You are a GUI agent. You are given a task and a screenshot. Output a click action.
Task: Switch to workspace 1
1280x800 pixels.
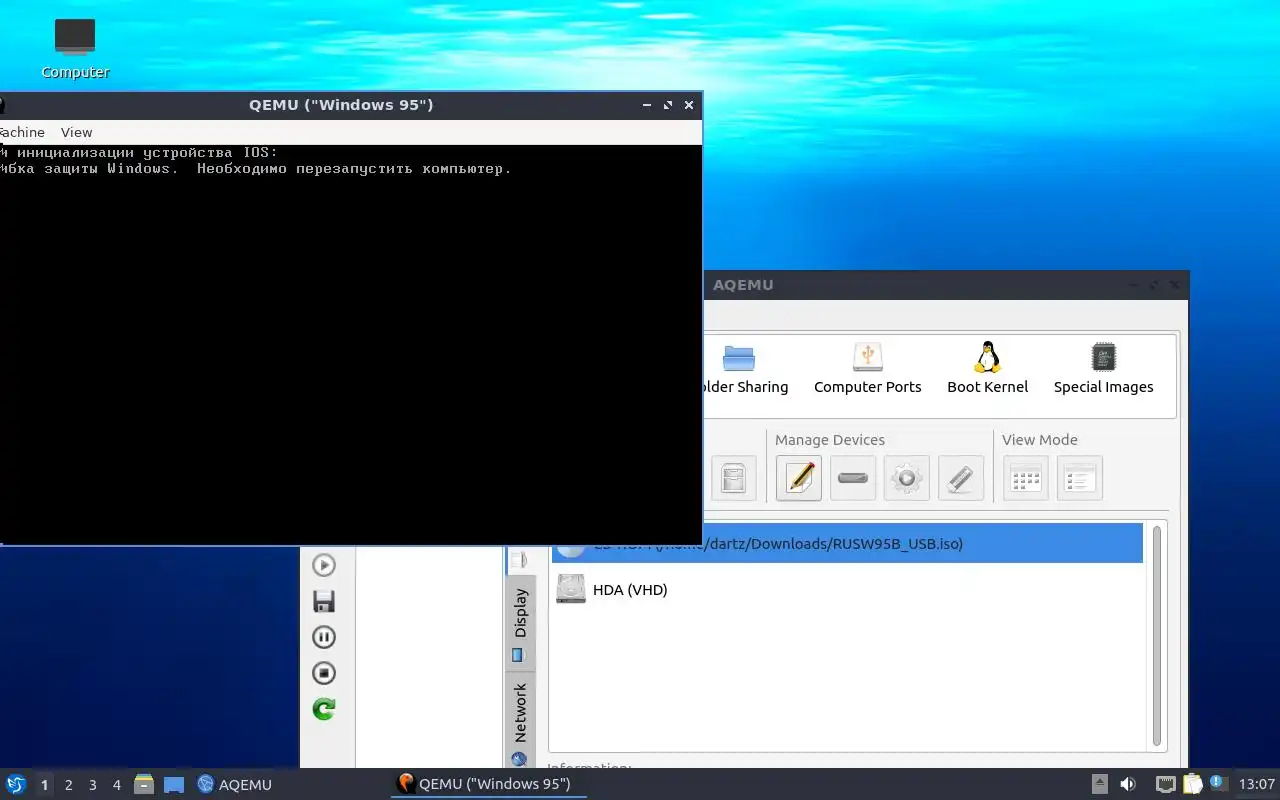tap(44, 785)
